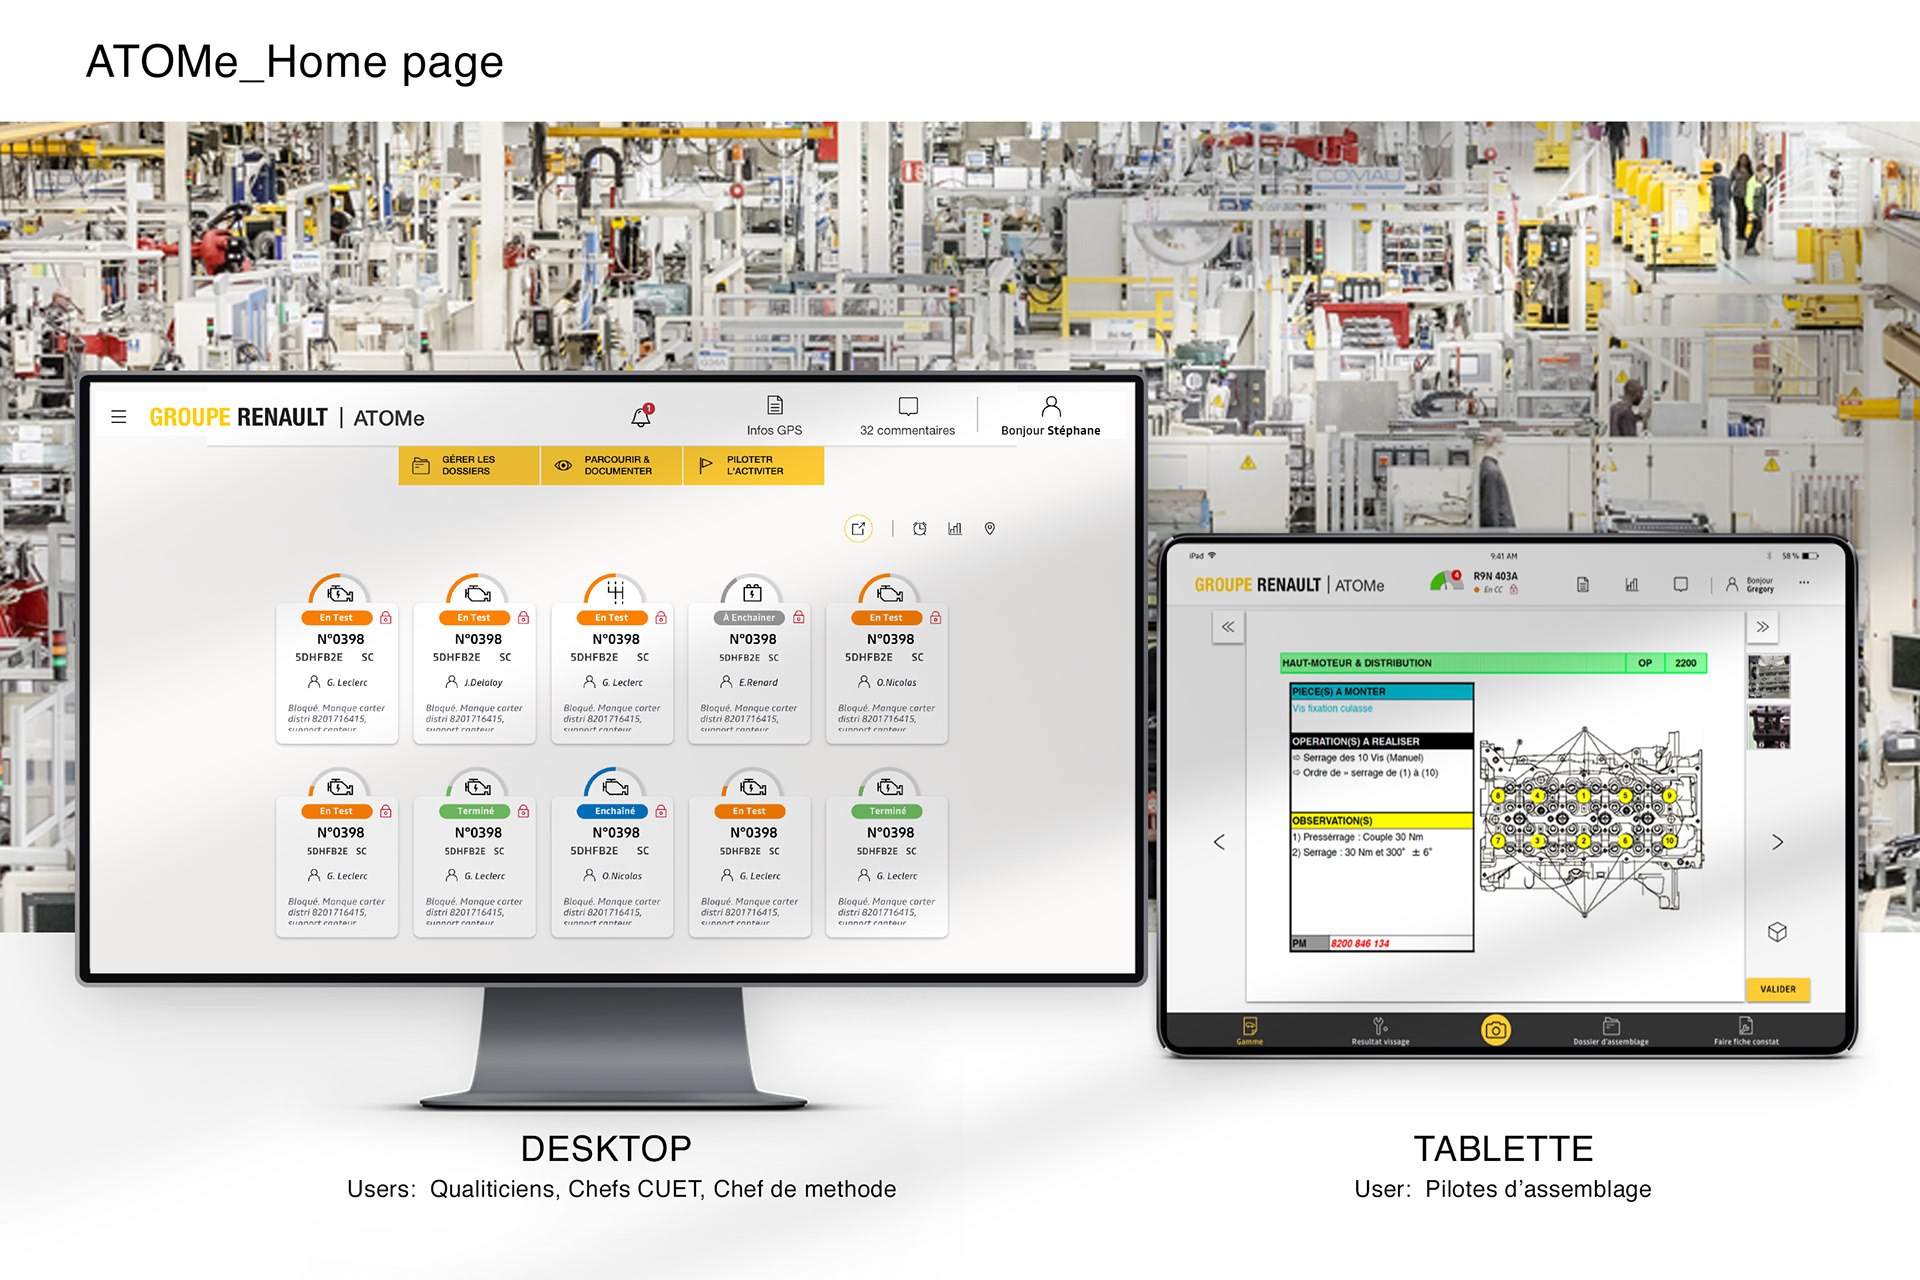Image resolution: width=1920 pixels, height=1280 pixels.
Task: Click the yellow camera button on tablet
Action: (1495, 1030)
